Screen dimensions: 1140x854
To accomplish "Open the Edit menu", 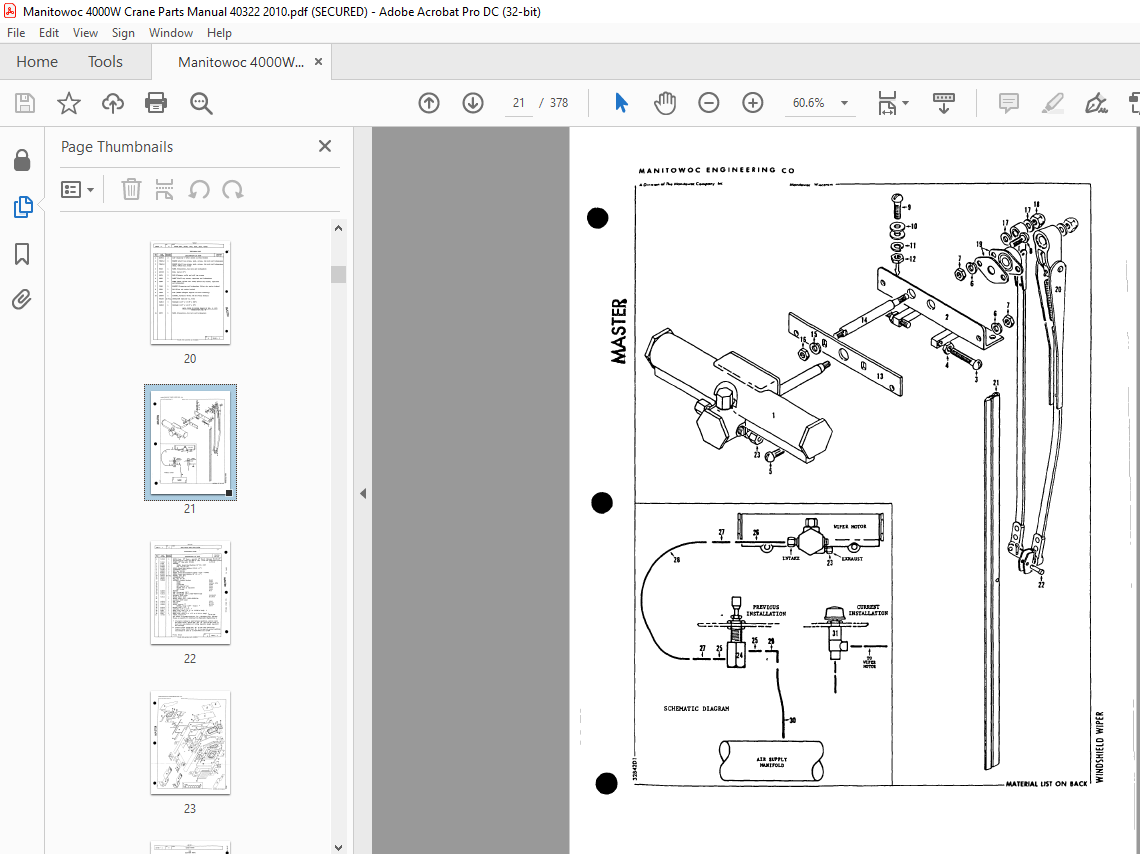I will (x=49, y=33).
